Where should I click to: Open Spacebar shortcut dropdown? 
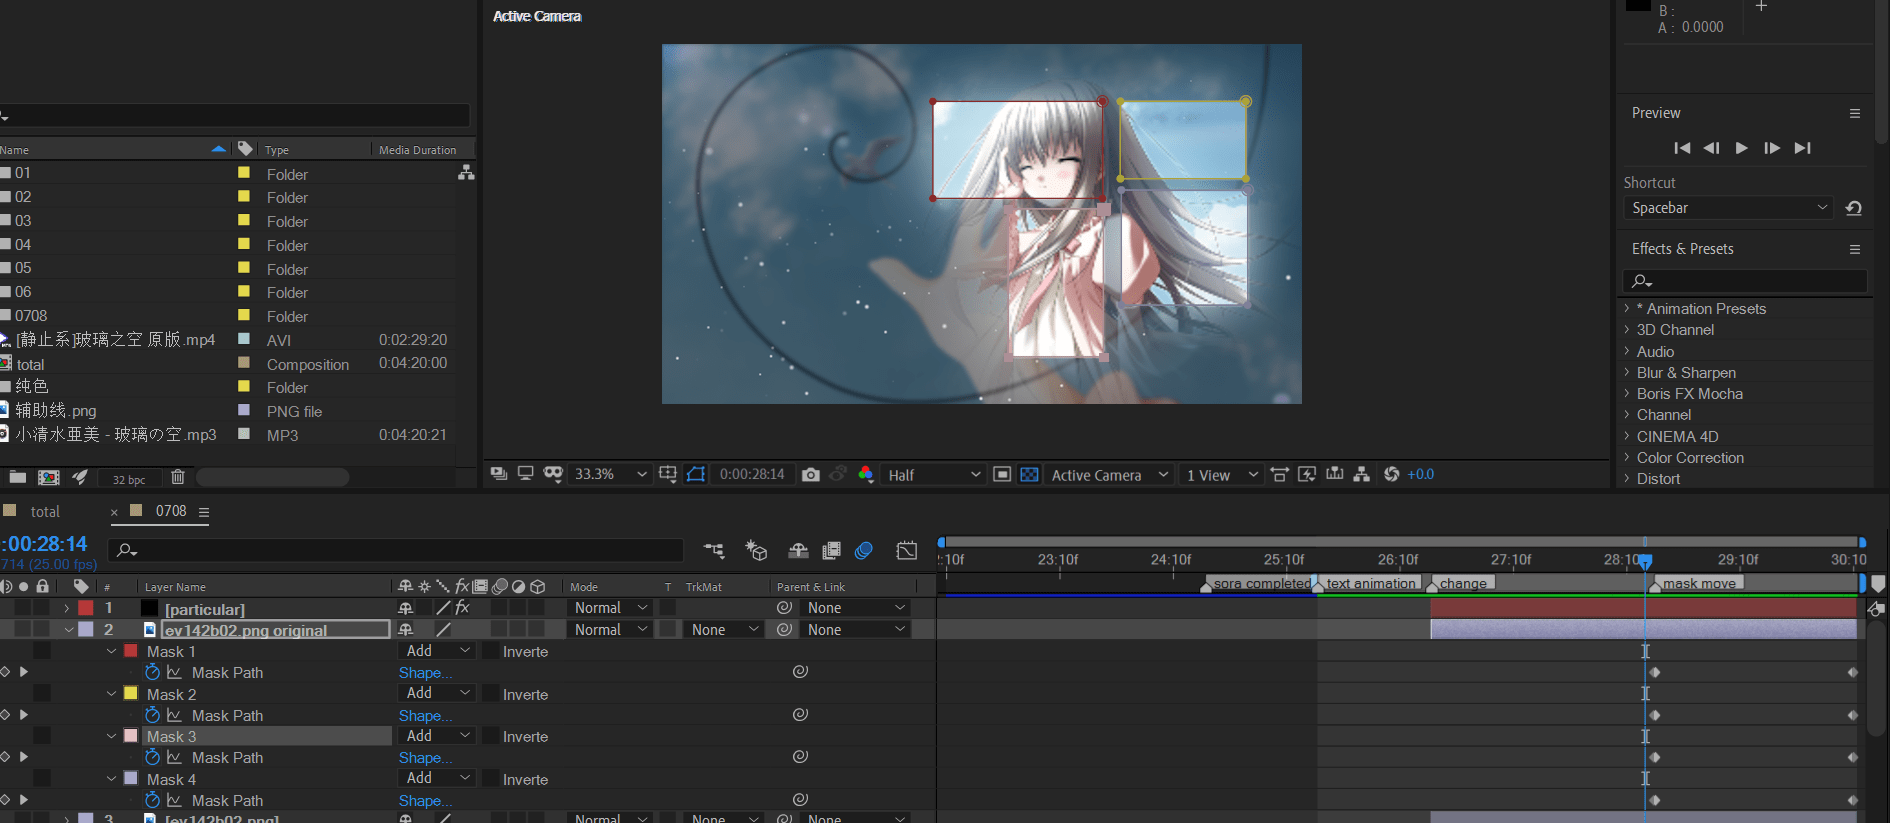pyautogui.click(x=1729, y=208)
